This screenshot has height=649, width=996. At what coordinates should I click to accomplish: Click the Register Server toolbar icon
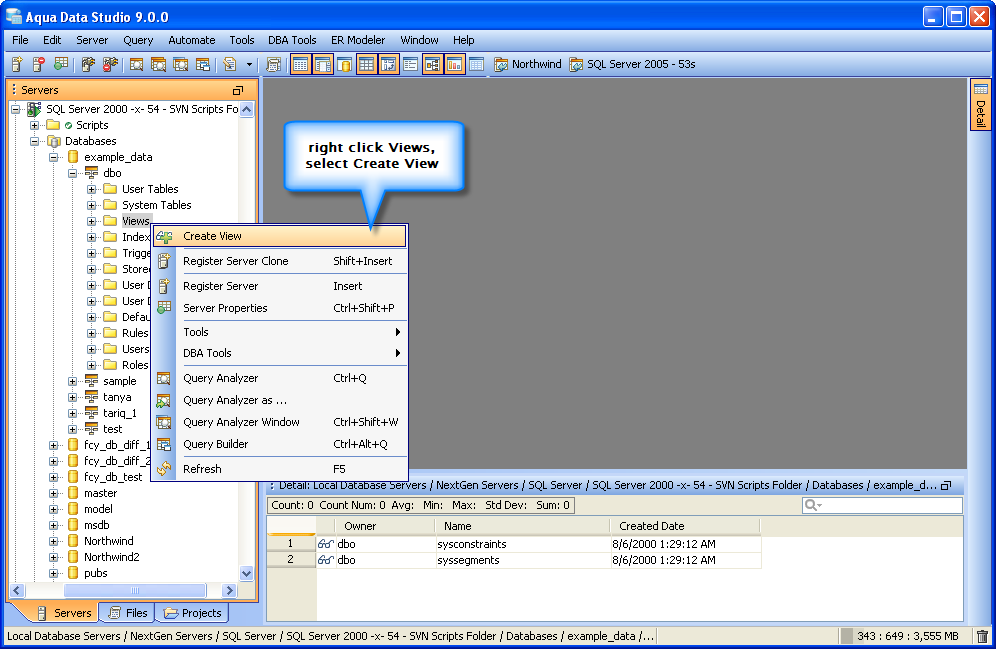tap(17, 64)
